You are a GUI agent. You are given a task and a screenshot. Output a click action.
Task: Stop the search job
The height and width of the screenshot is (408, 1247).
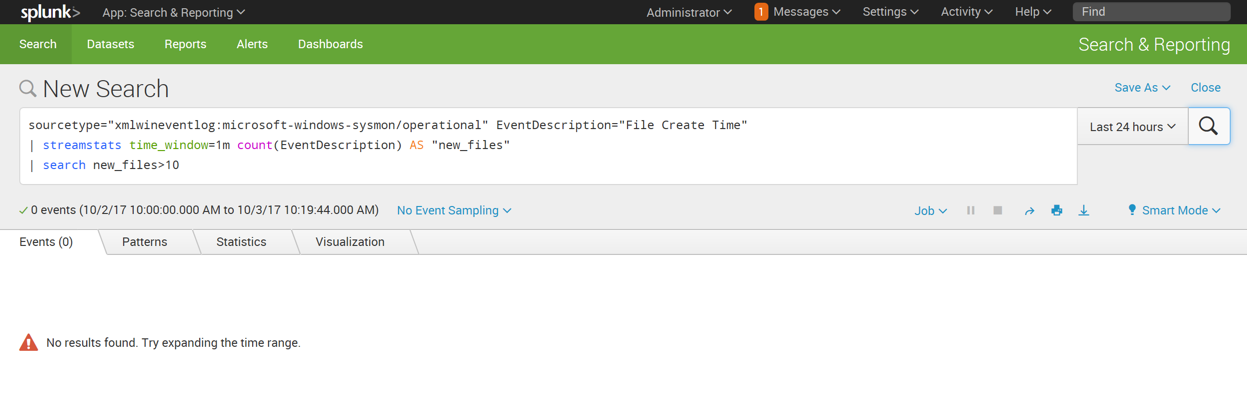998,211
